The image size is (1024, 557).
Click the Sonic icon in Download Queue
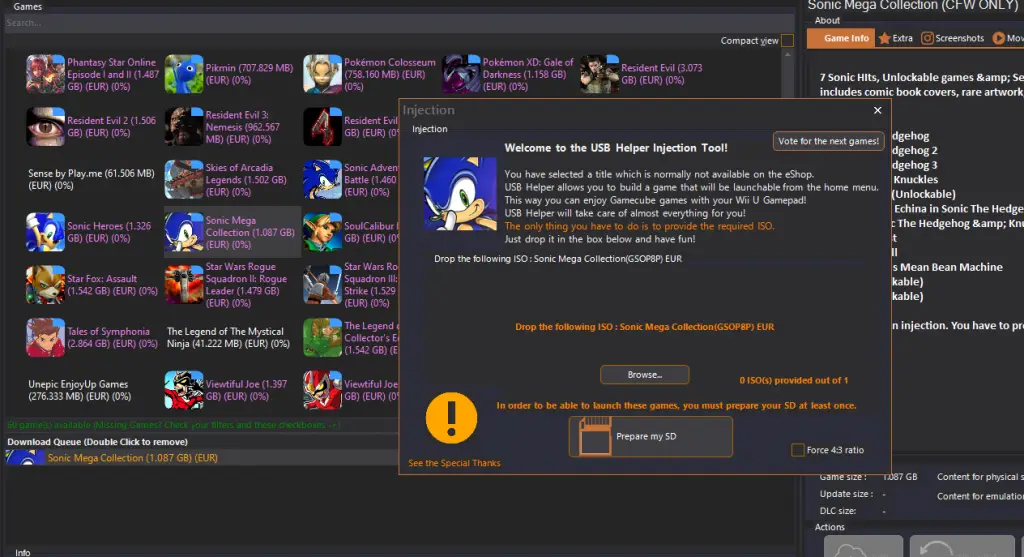click(25, 458)
